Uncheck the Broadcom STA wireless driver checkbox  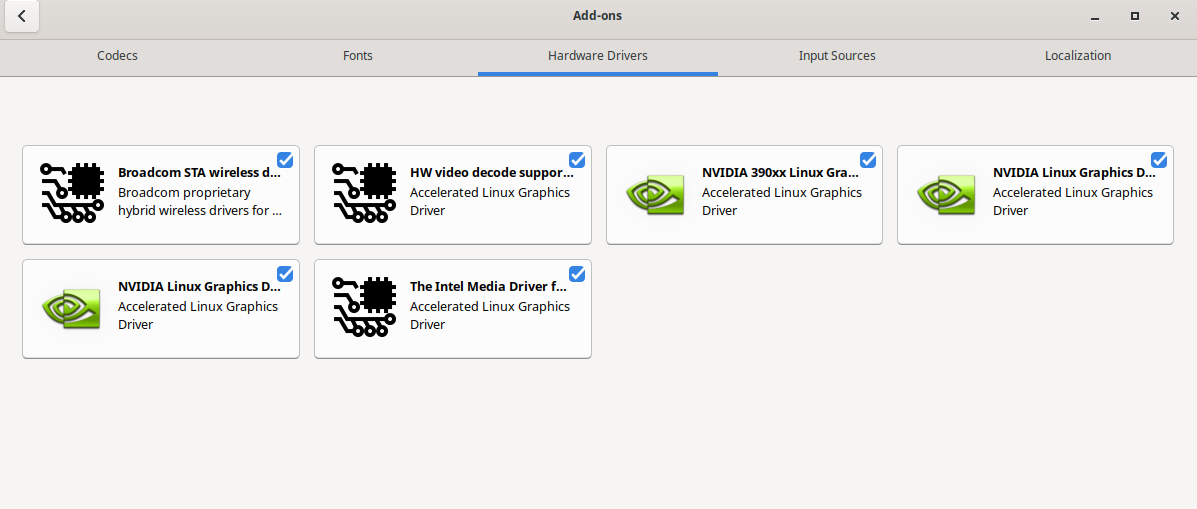pos(285,159)
